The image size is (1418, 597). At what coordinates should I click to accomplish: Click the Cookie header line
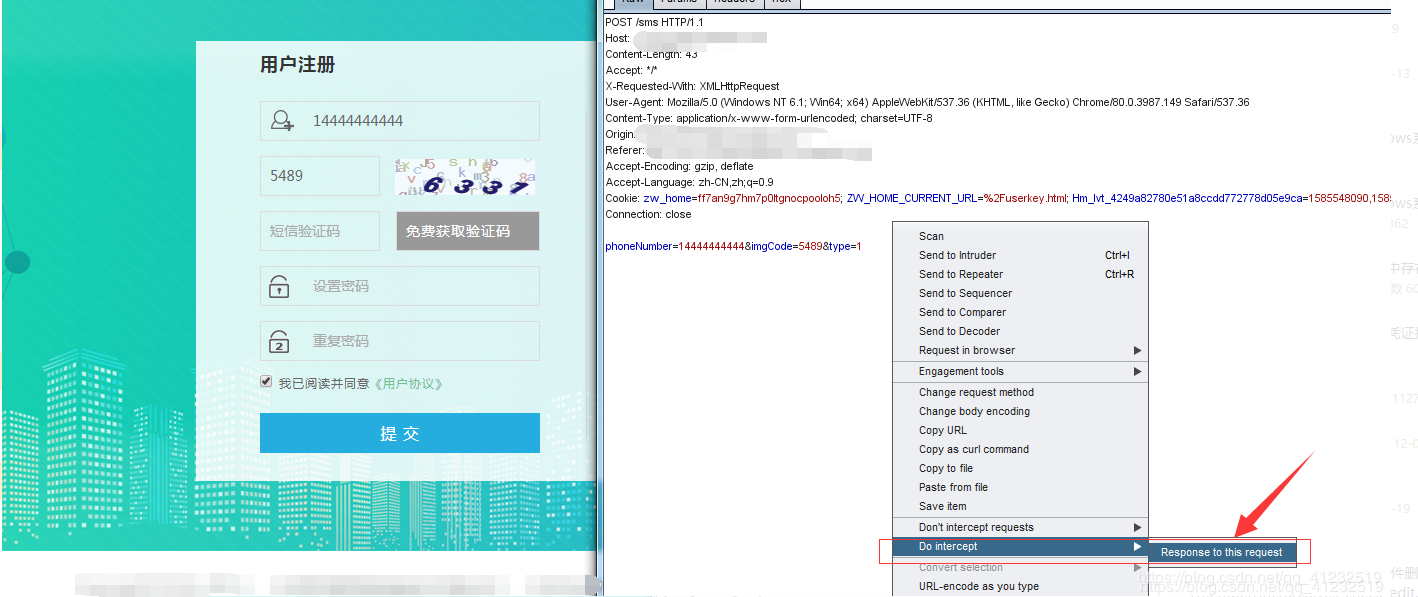(x=998, y=198)
